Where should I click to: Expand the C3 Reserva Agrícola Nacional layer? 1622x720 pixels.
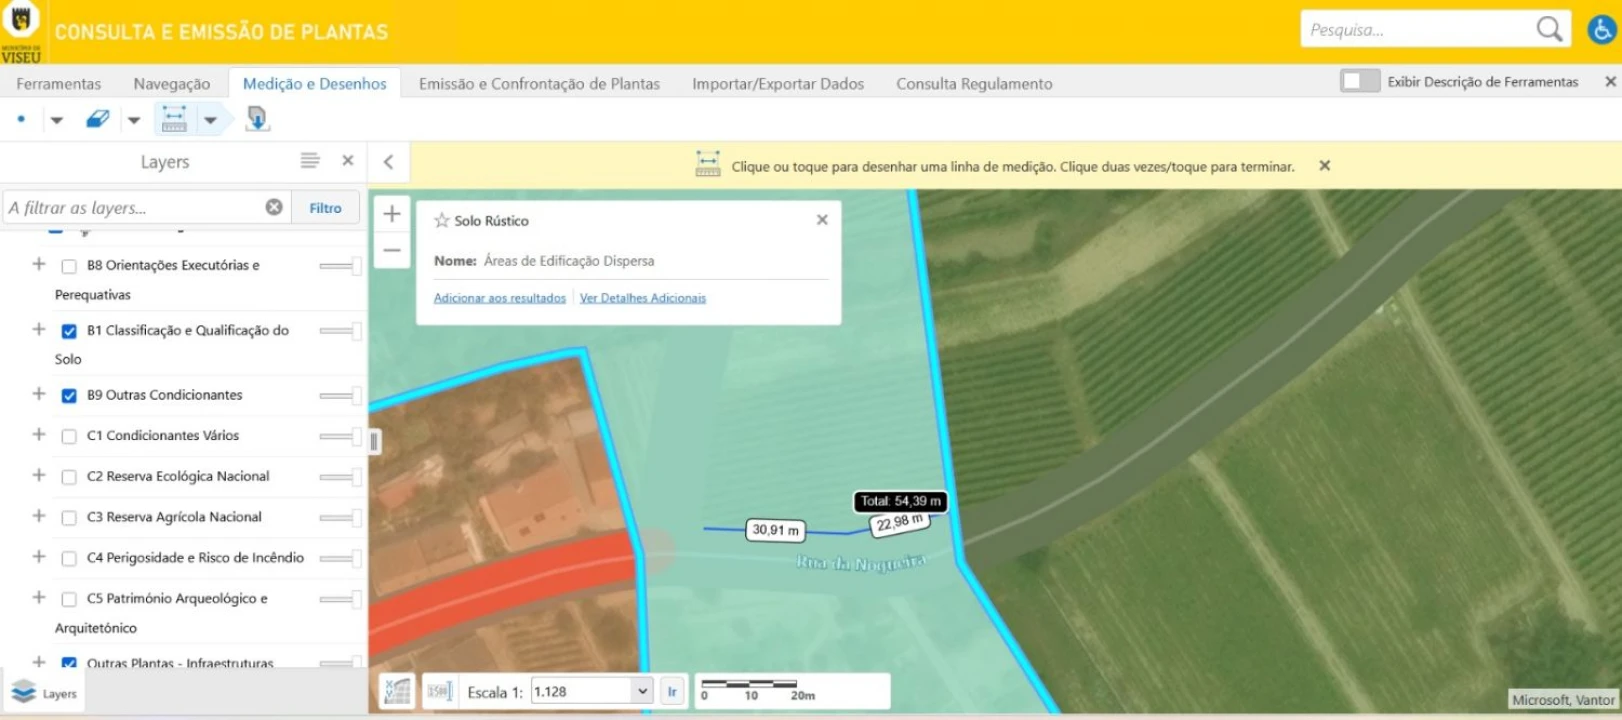point(39,516)
